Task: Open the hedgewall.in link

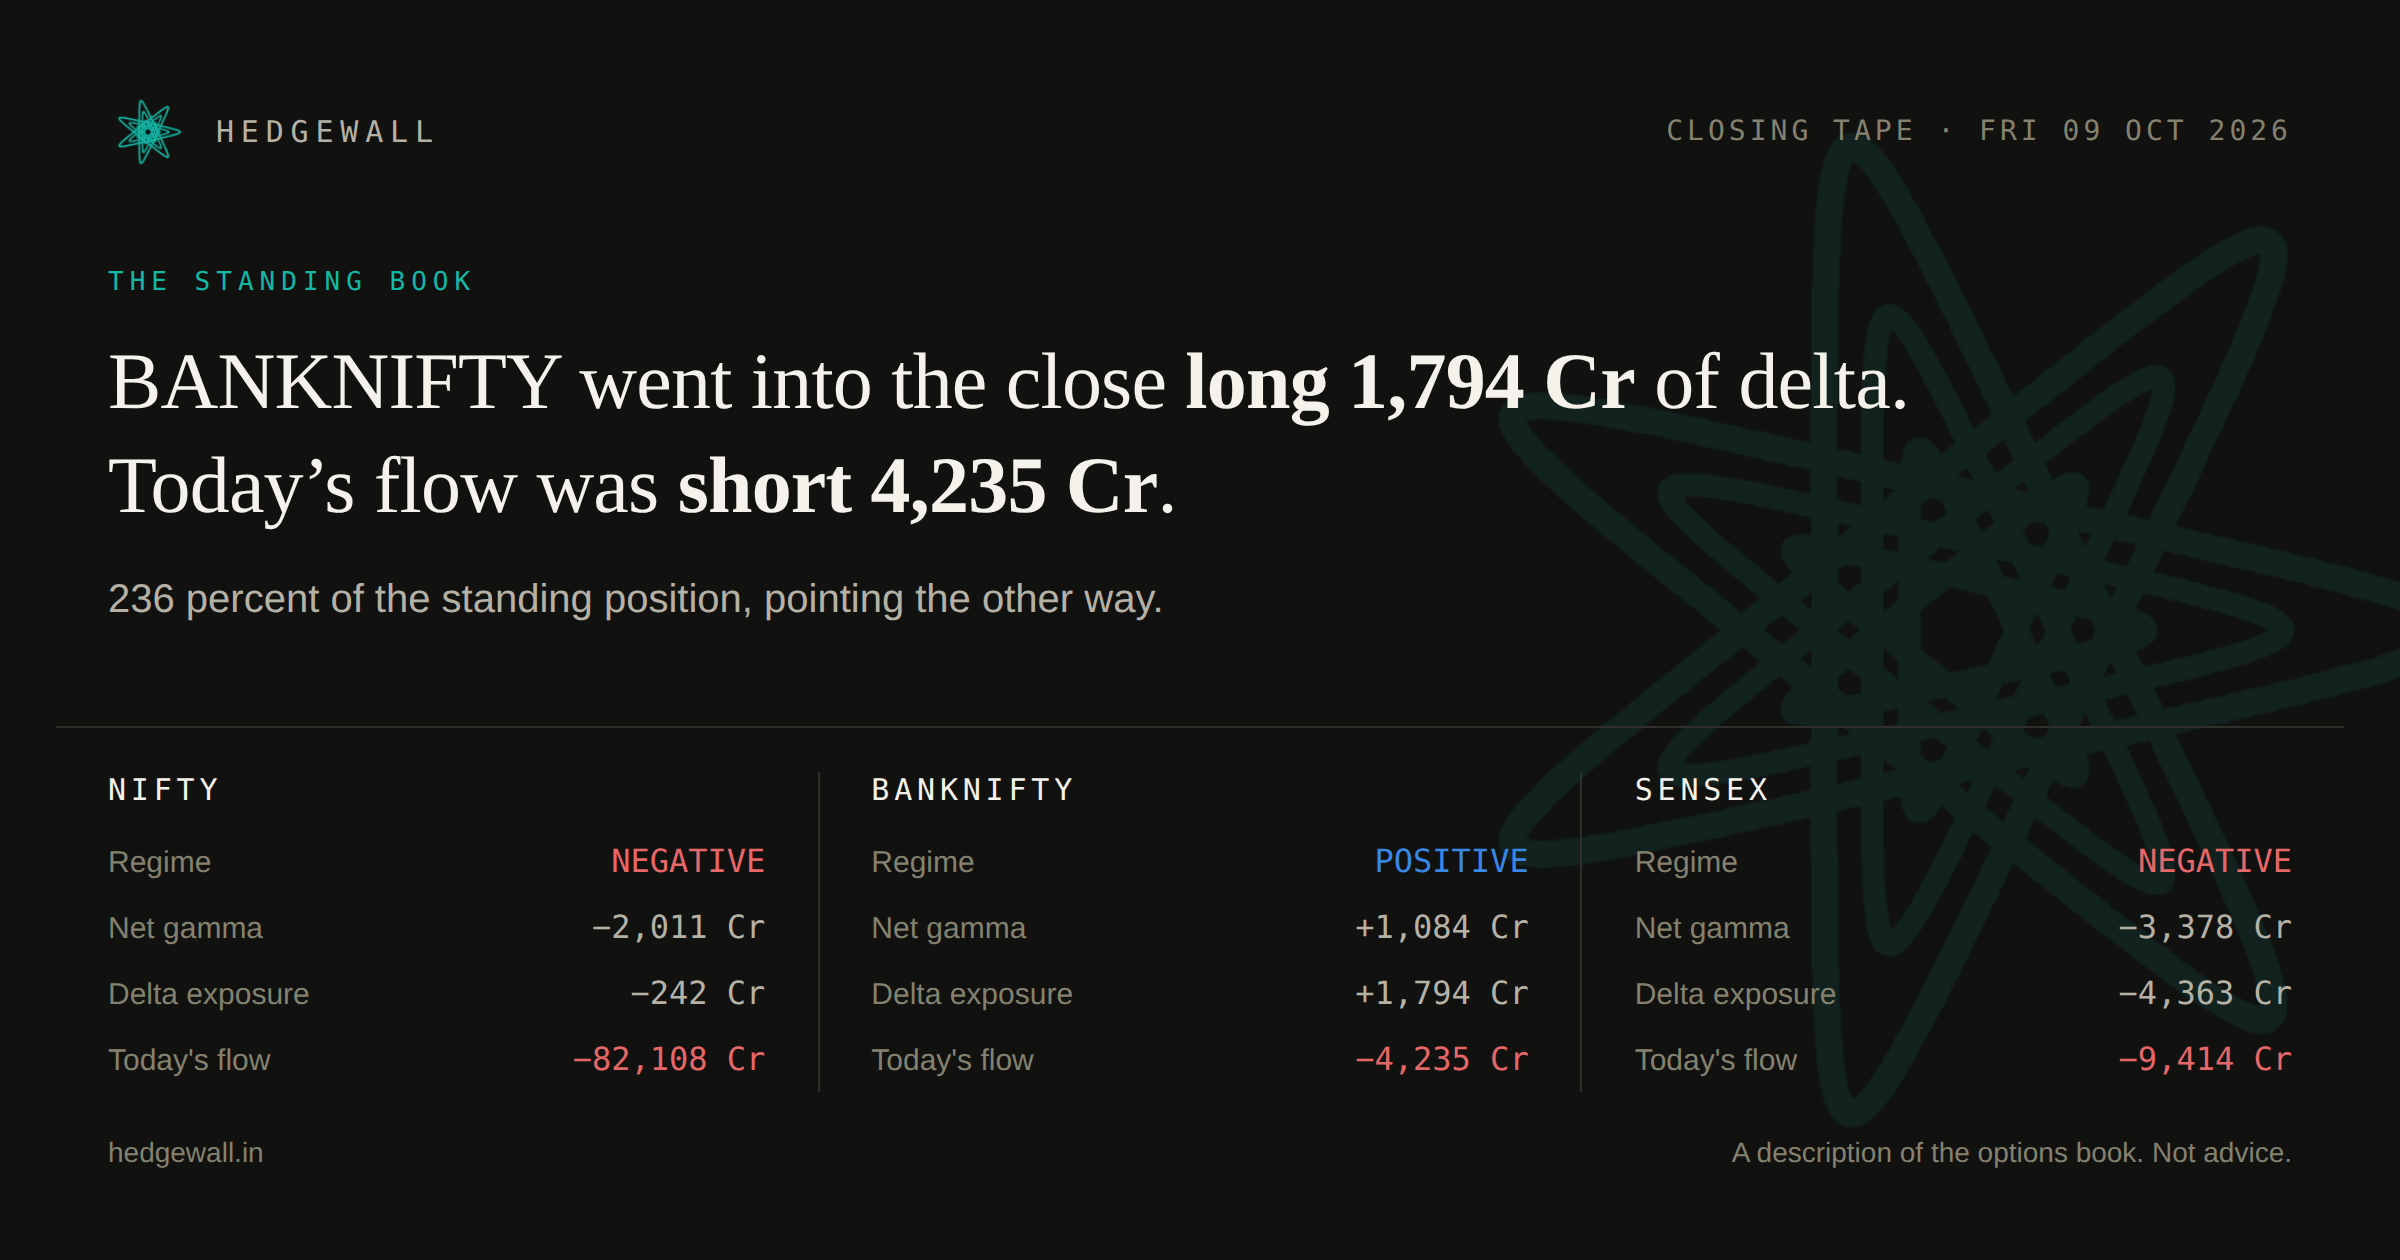Action: tap(186, 1152)
